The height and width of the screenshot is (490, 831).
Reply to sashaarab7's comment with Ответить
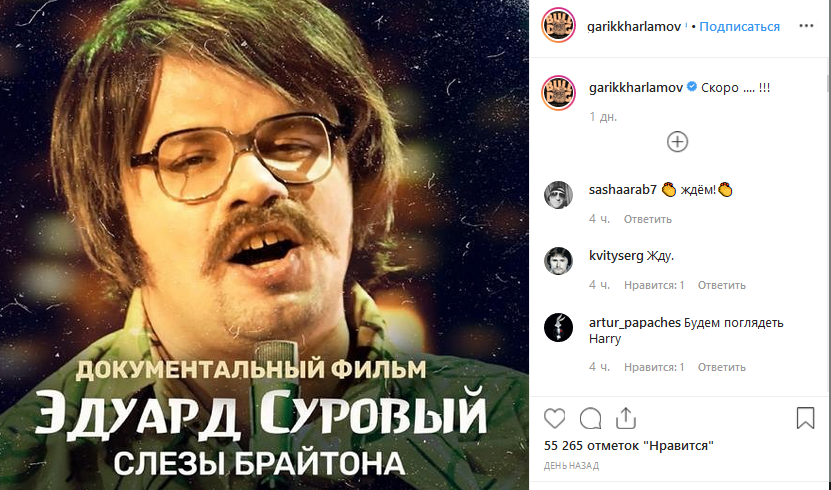pyautogui.click(x=648, y=219)
